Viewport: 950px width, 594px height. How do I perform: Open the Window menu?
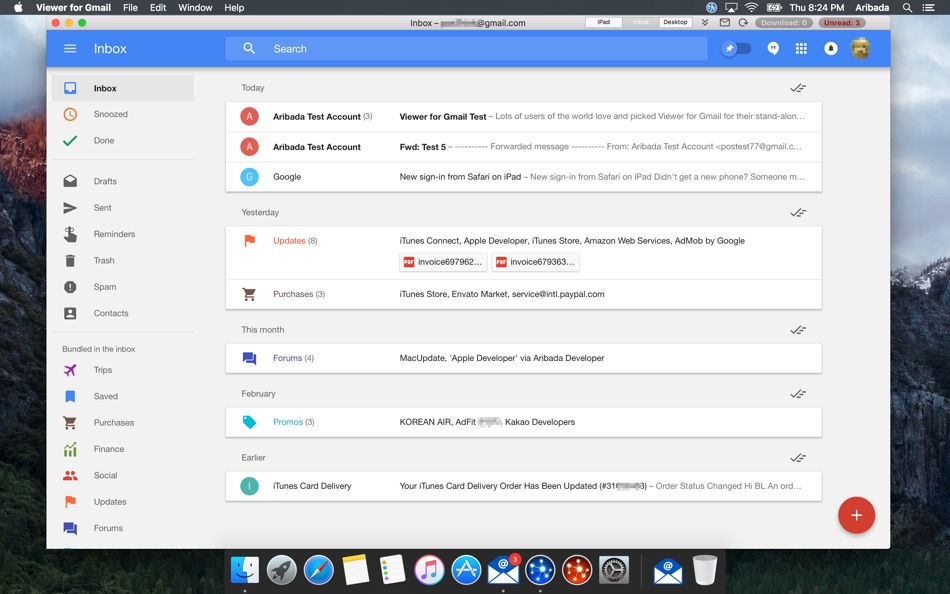pos(195,7)
